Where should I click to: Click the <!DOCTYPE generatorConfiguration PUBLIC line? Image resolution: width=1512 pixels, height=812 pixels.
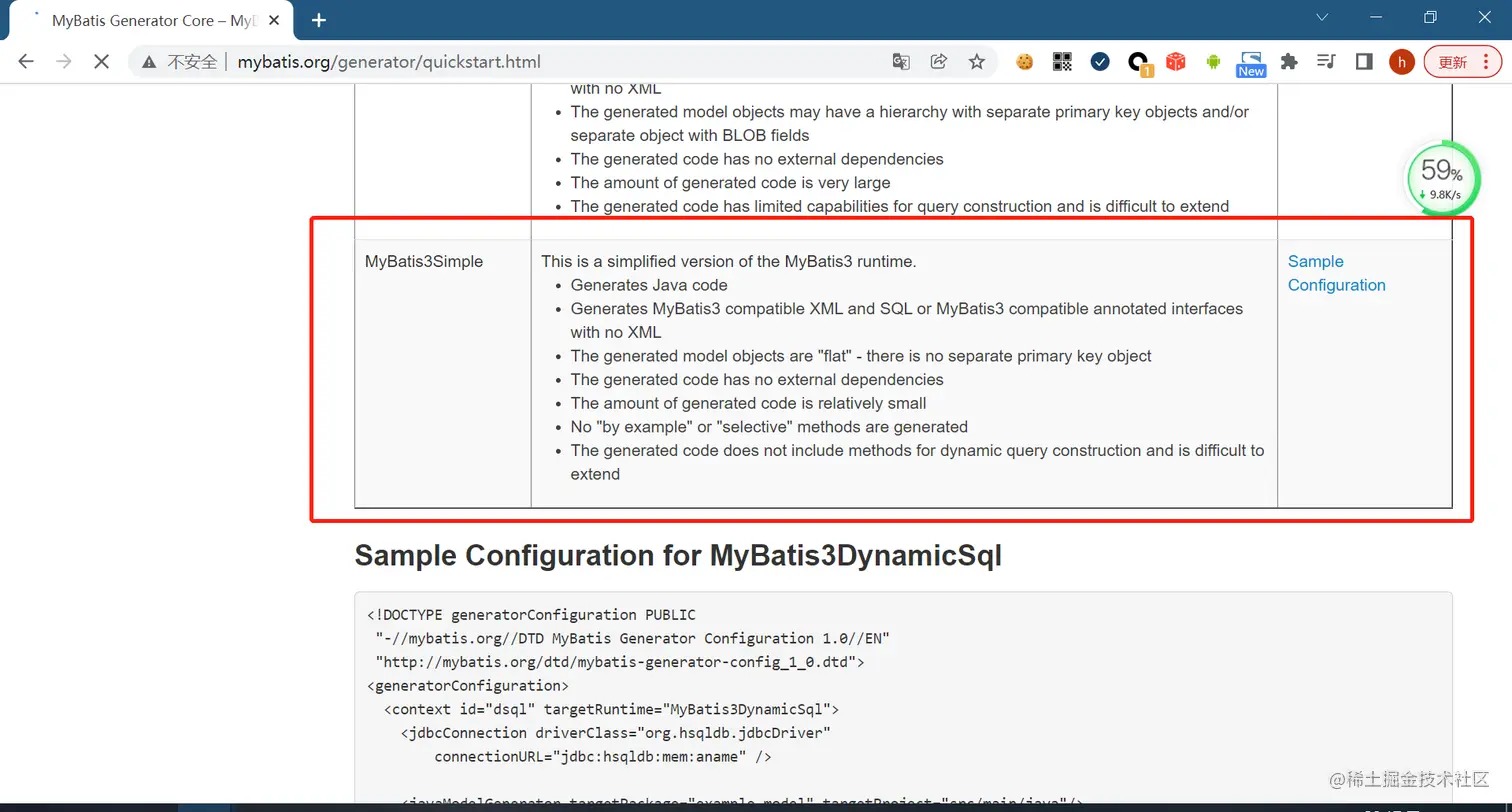[531, 614]
